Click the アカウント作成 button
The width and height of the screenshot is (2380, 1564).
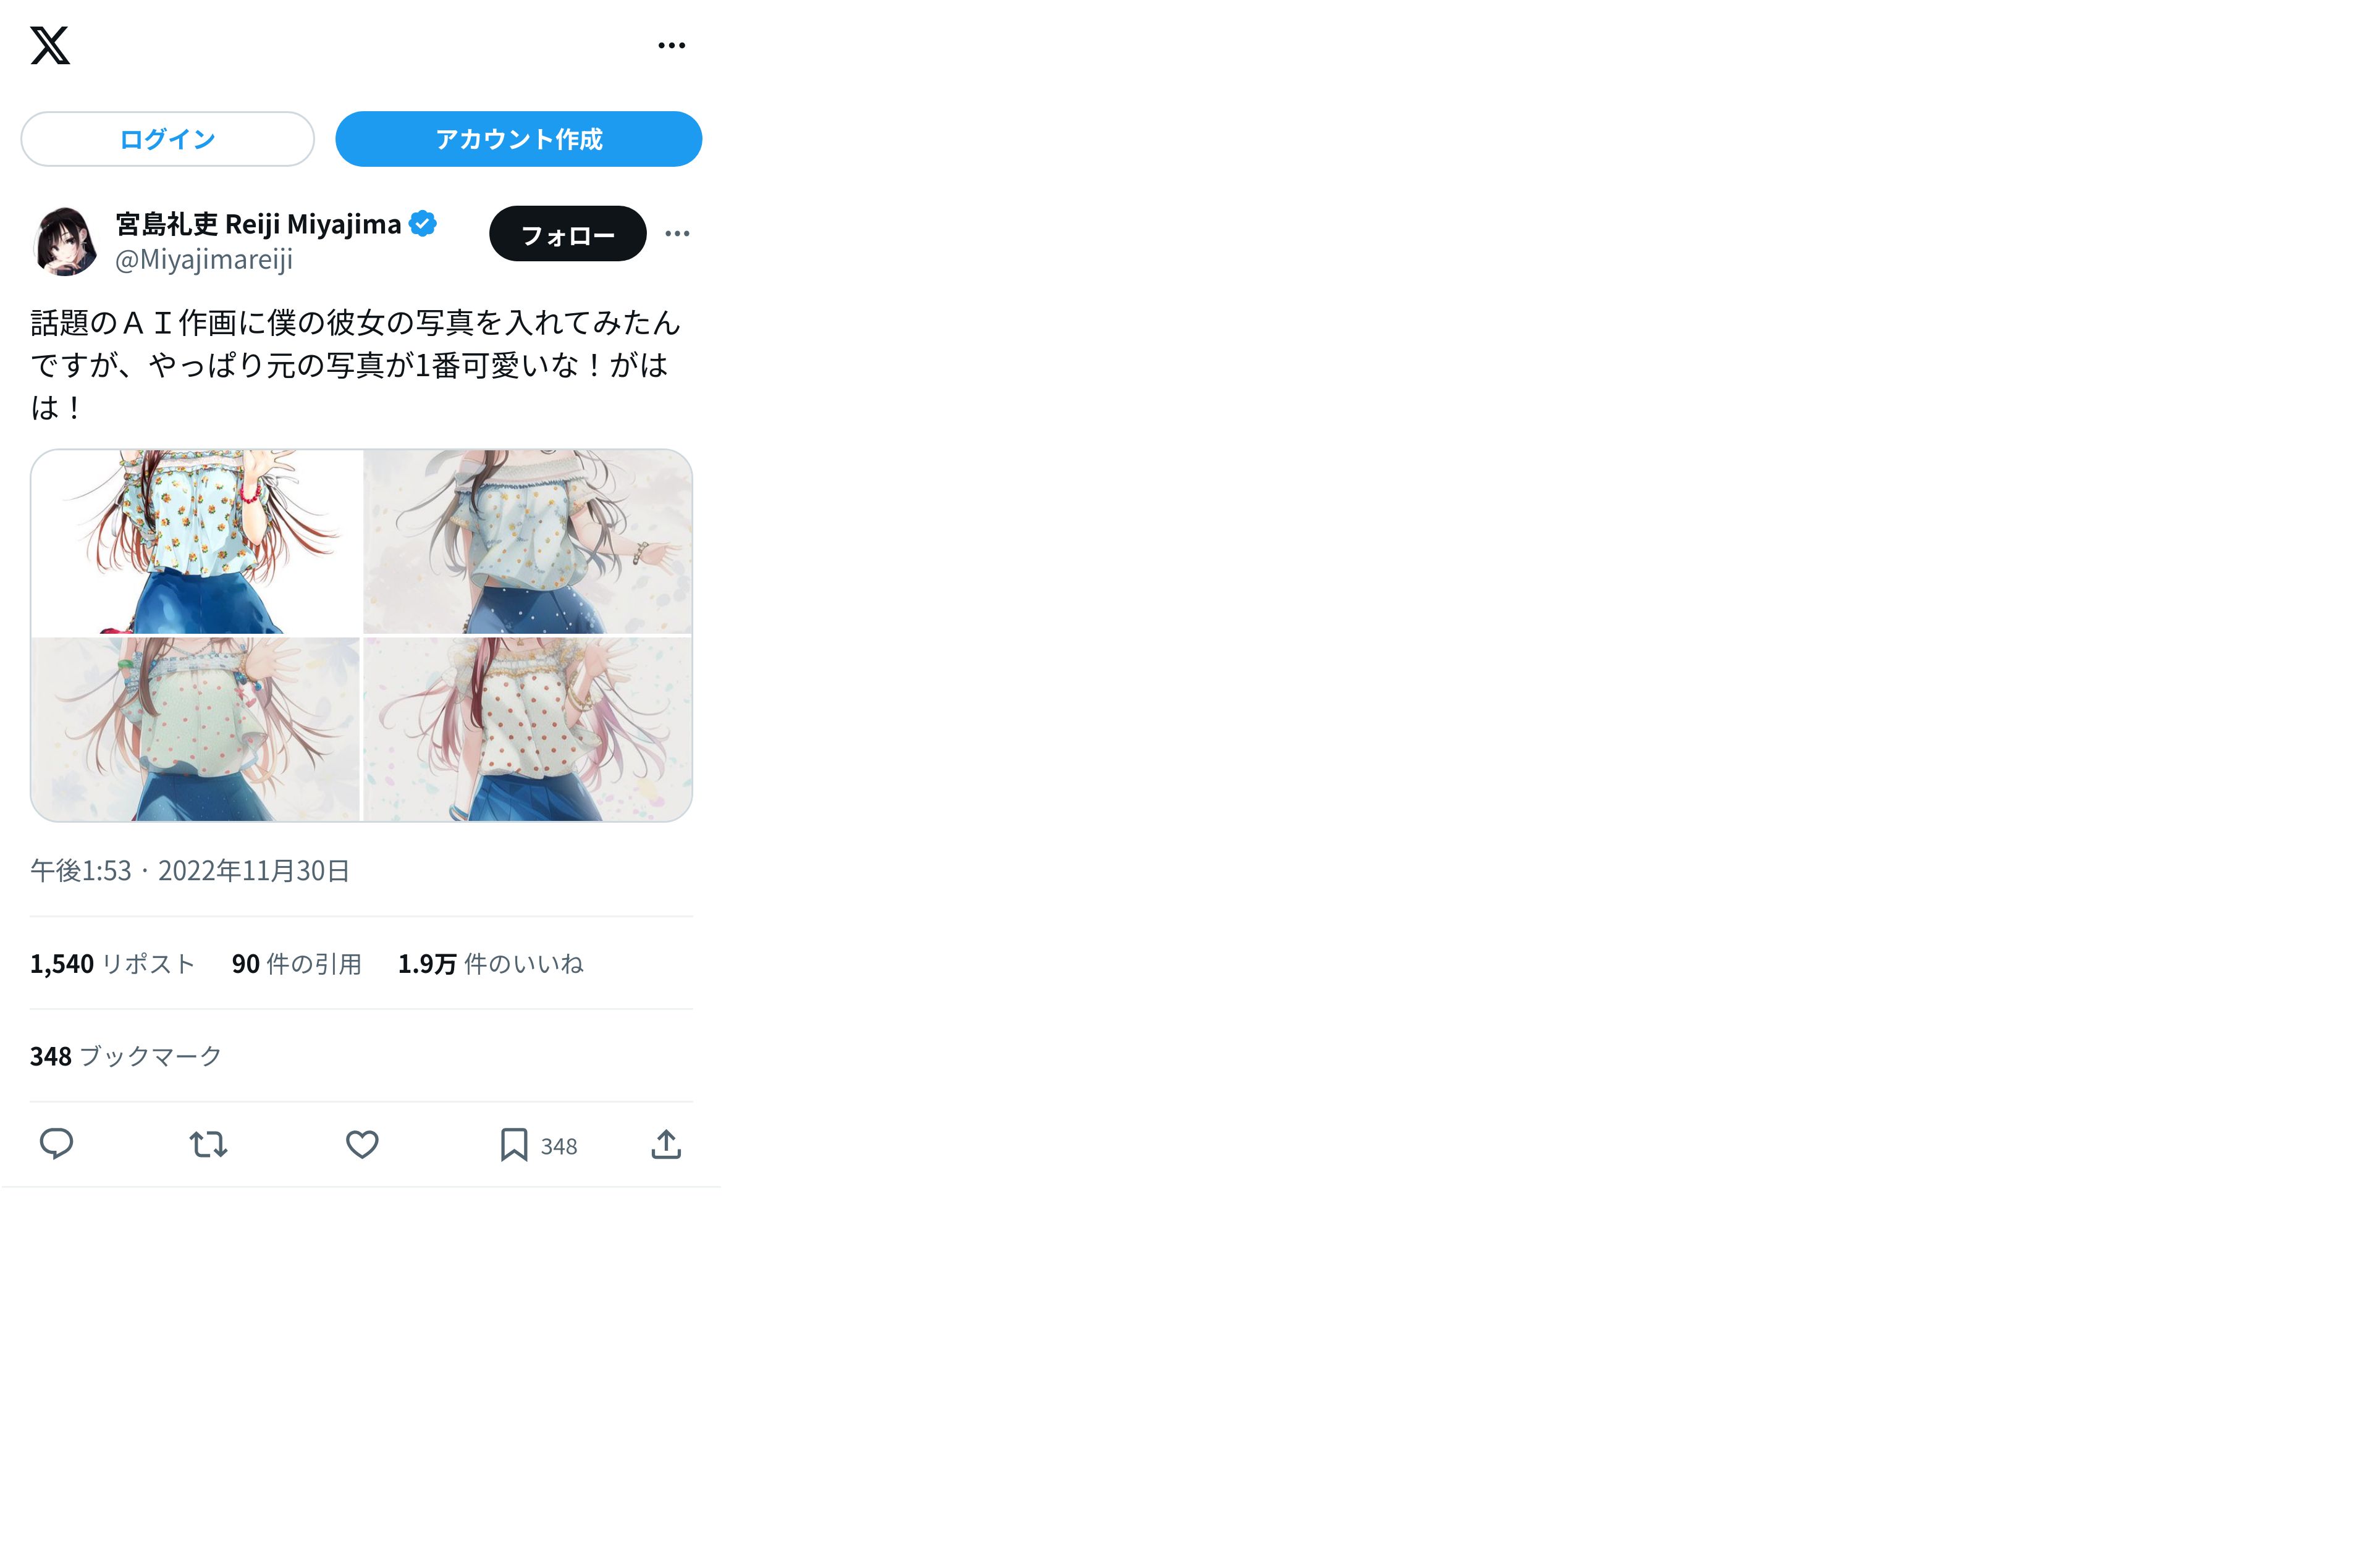coord(518,139)
